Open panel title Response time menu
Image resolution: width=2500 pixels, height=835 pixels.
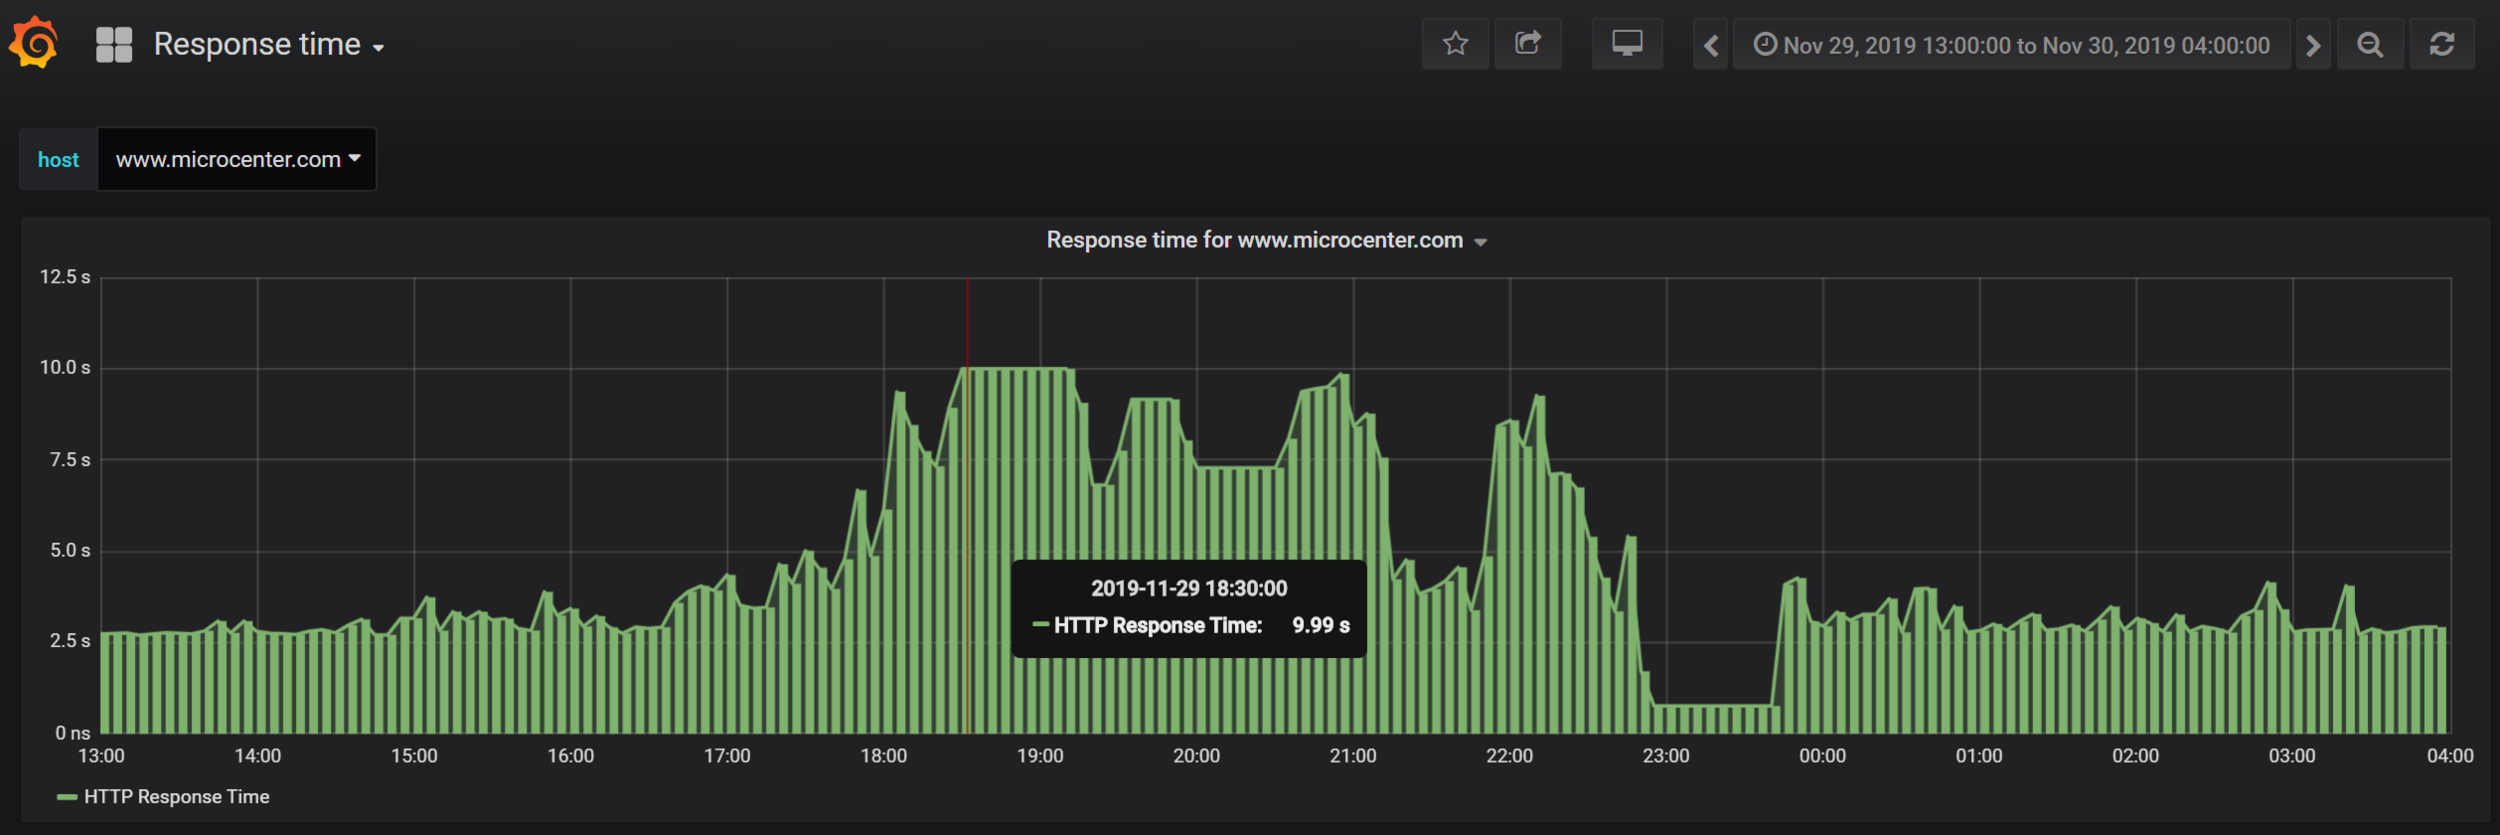point(1266,240)
